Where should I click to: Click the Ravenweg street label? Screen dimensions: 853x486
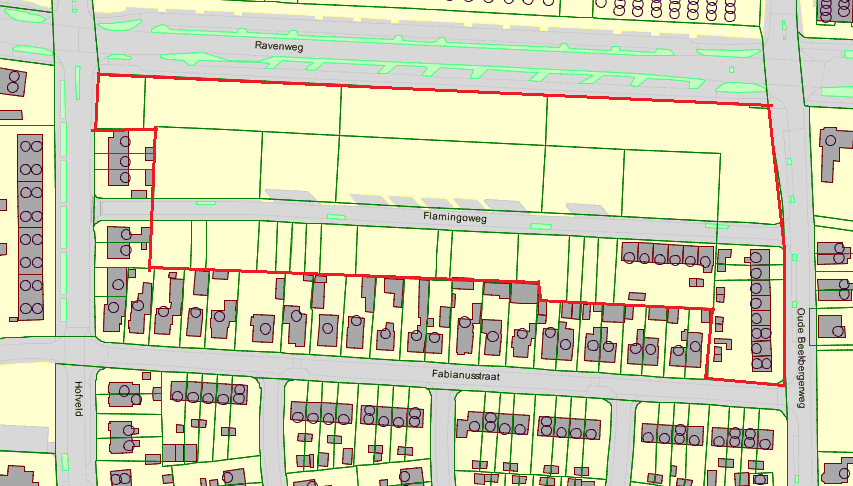click(x=279, y=46)
